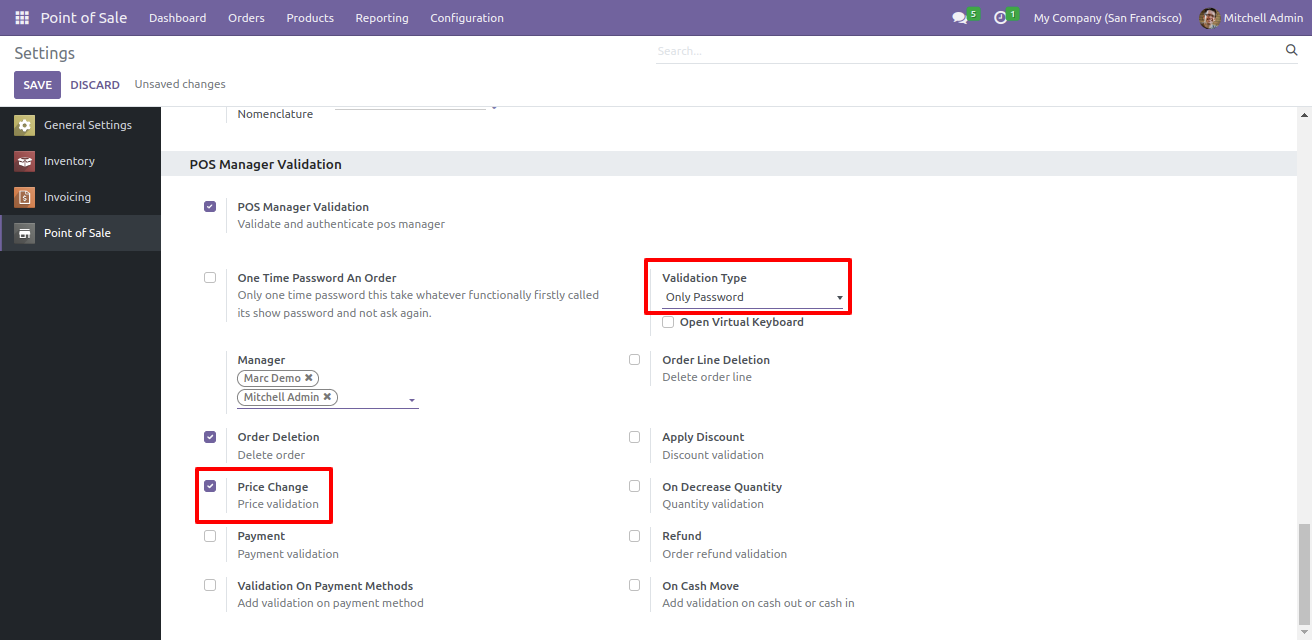Open the apps grid menu icon
Image resolution: width=1312 pixels, height=640 pixels.
click(x=22, y=18)
